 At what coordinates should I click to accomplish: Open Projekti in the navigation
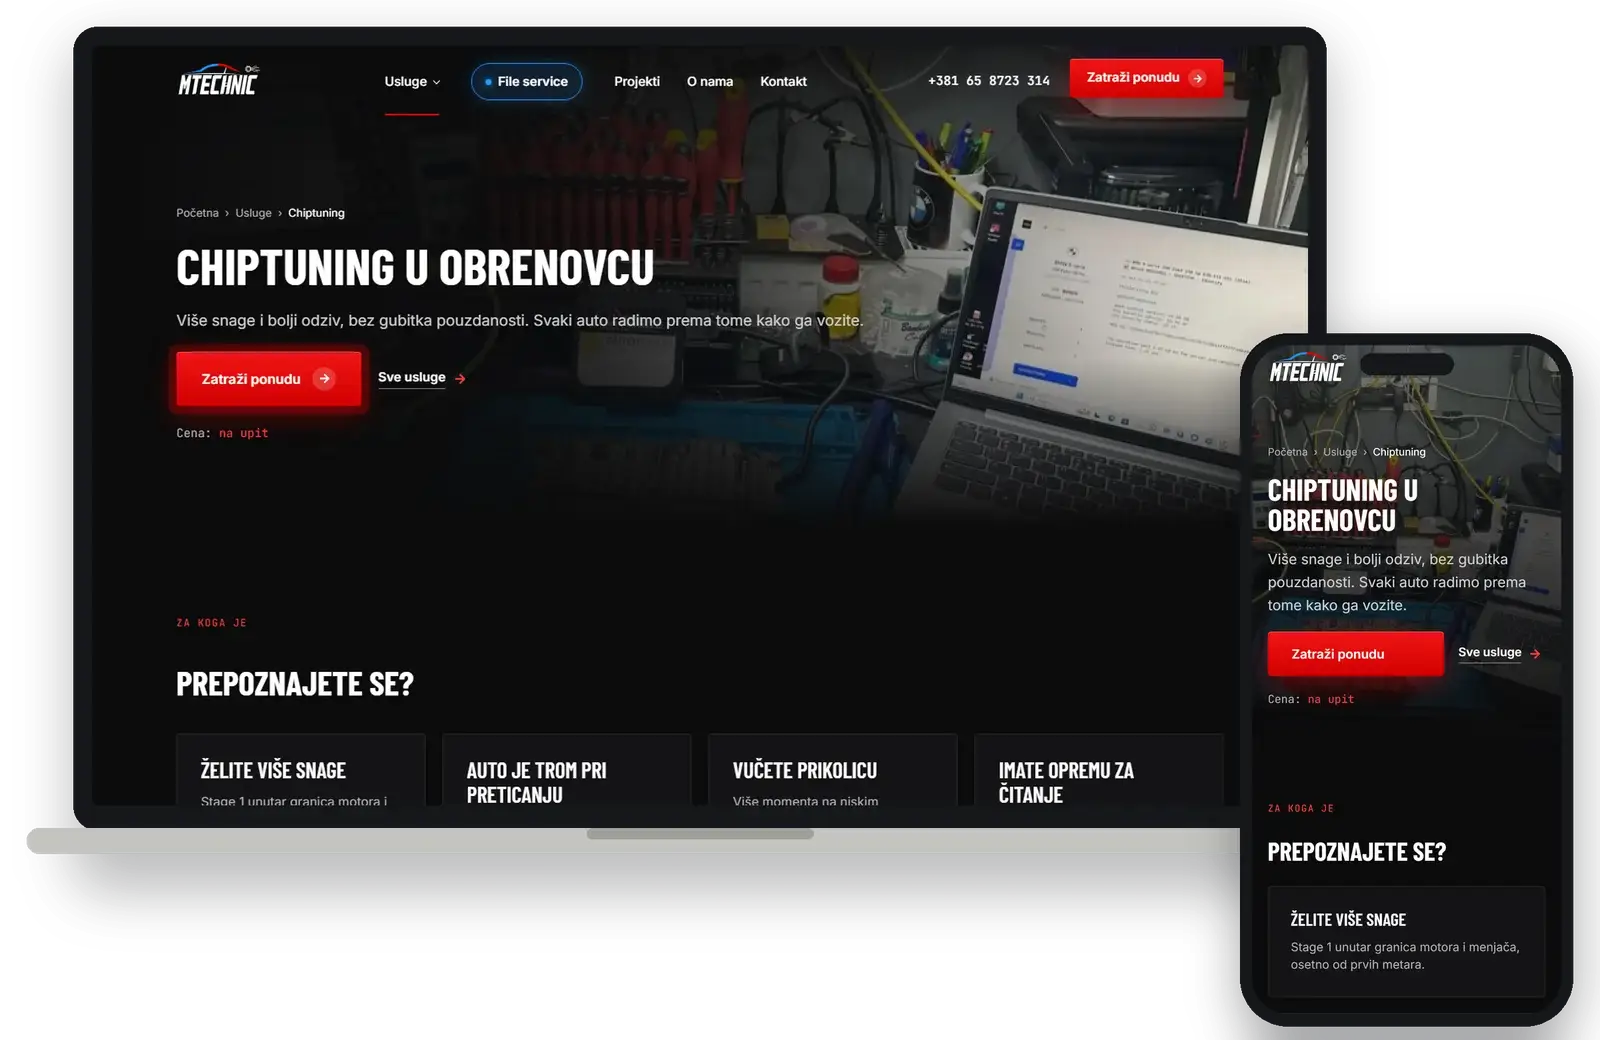click(x=637, y=82)
